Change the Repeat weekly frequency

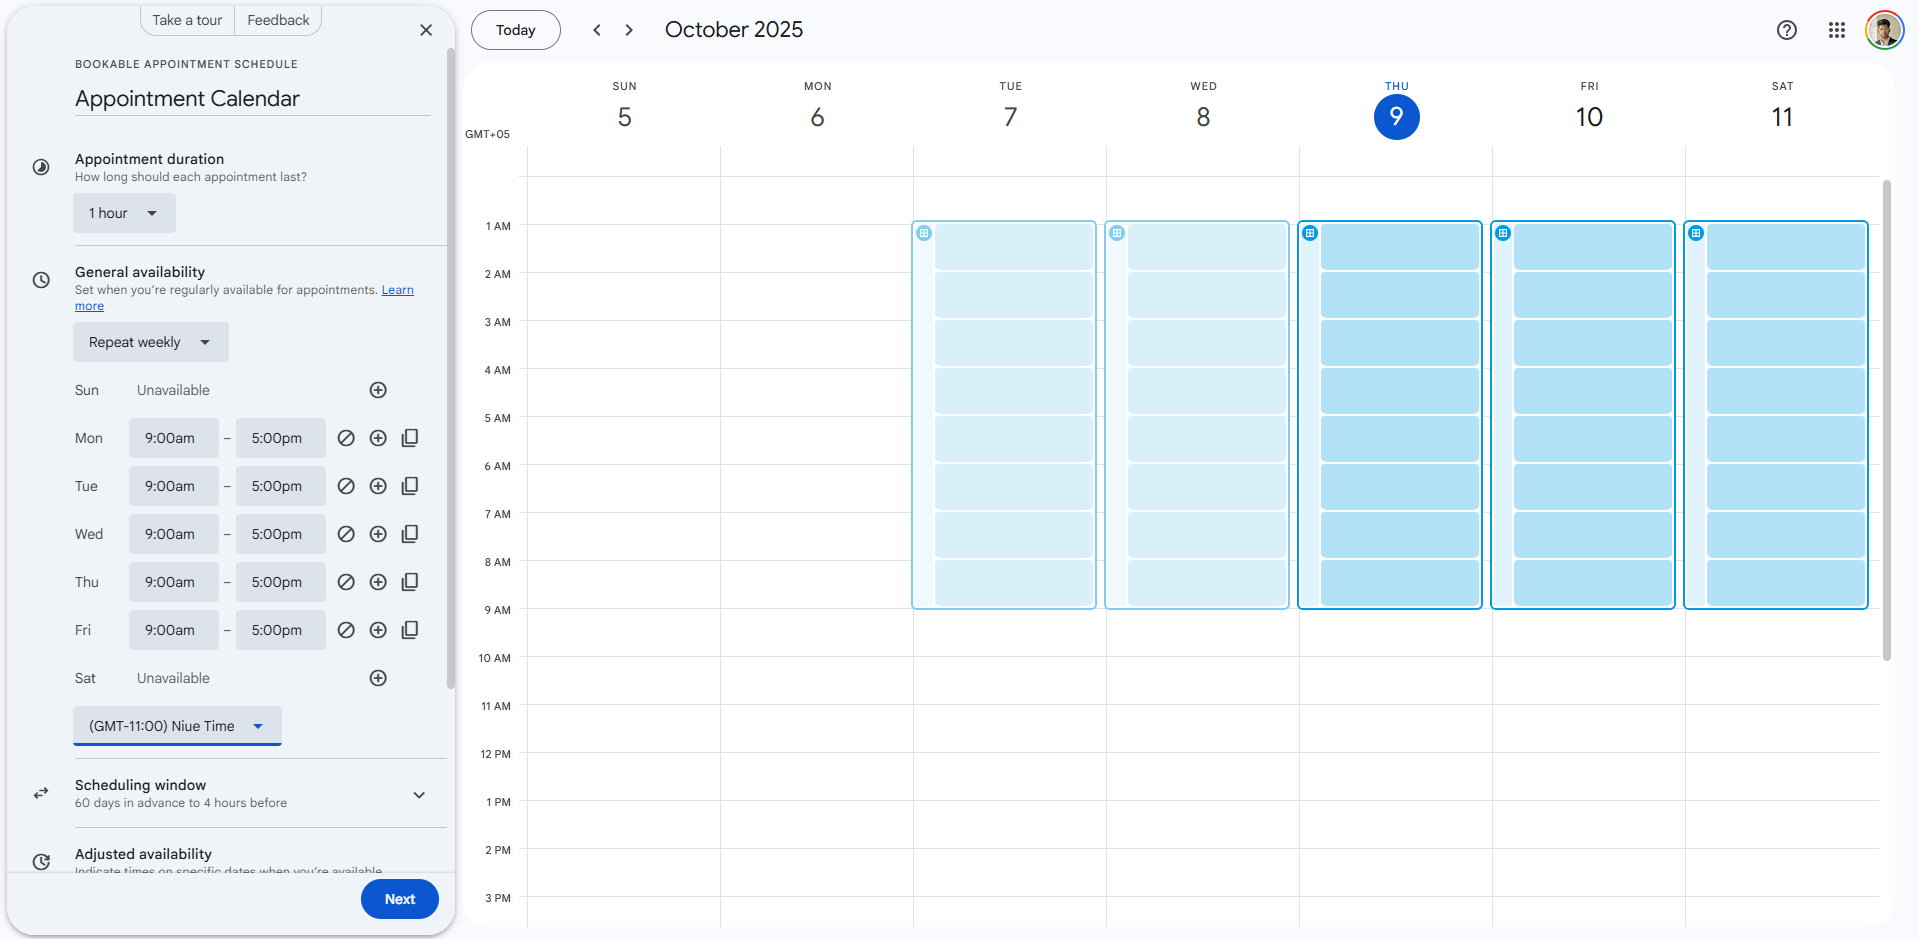(x=150, y=342)
